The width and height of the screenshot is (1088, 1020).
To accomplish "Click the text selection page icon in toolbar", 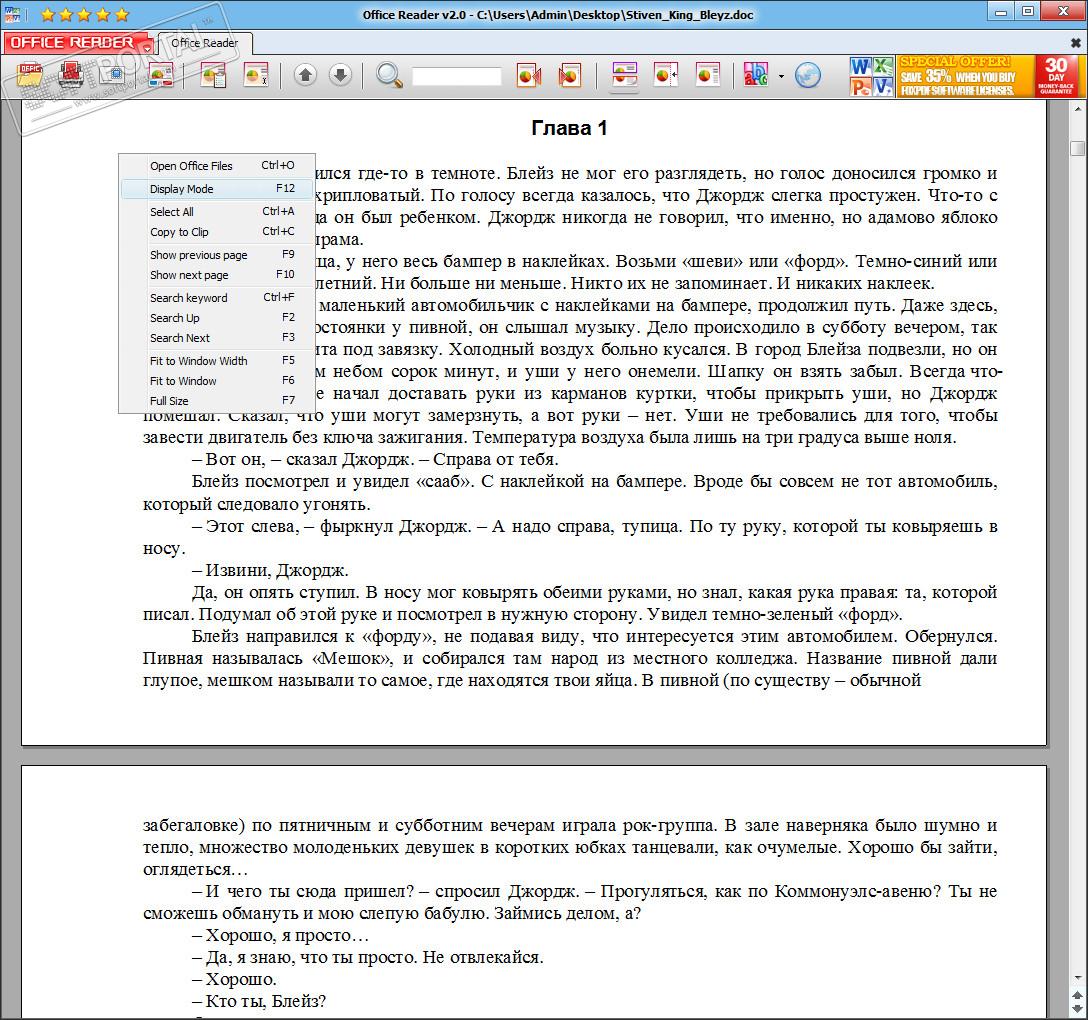I will click(x=257, y=74).
